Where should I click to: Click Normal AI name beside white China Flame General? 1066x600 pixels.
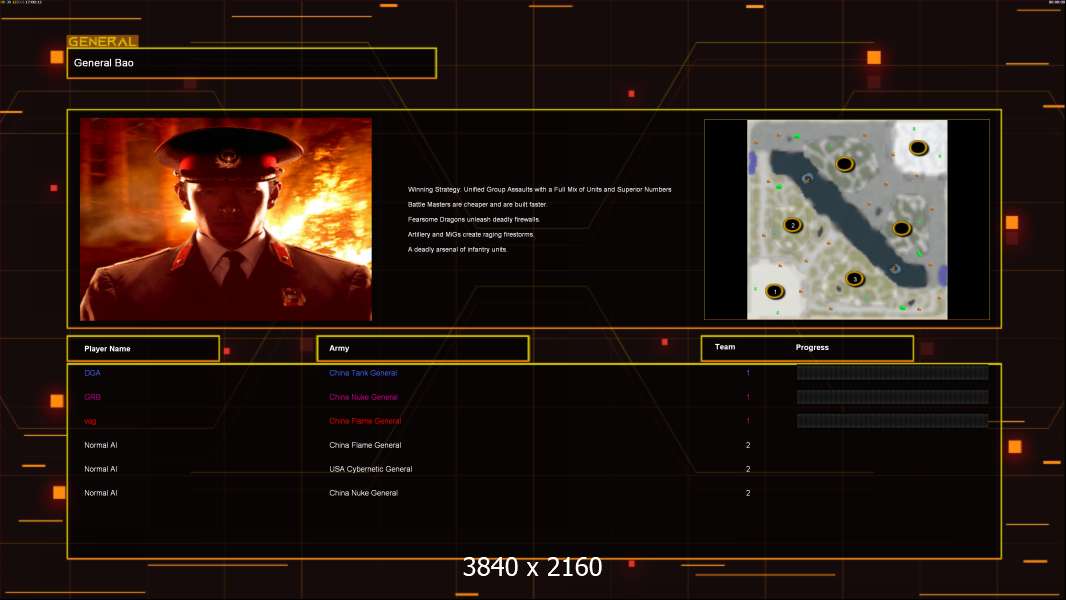click(101, 445)
